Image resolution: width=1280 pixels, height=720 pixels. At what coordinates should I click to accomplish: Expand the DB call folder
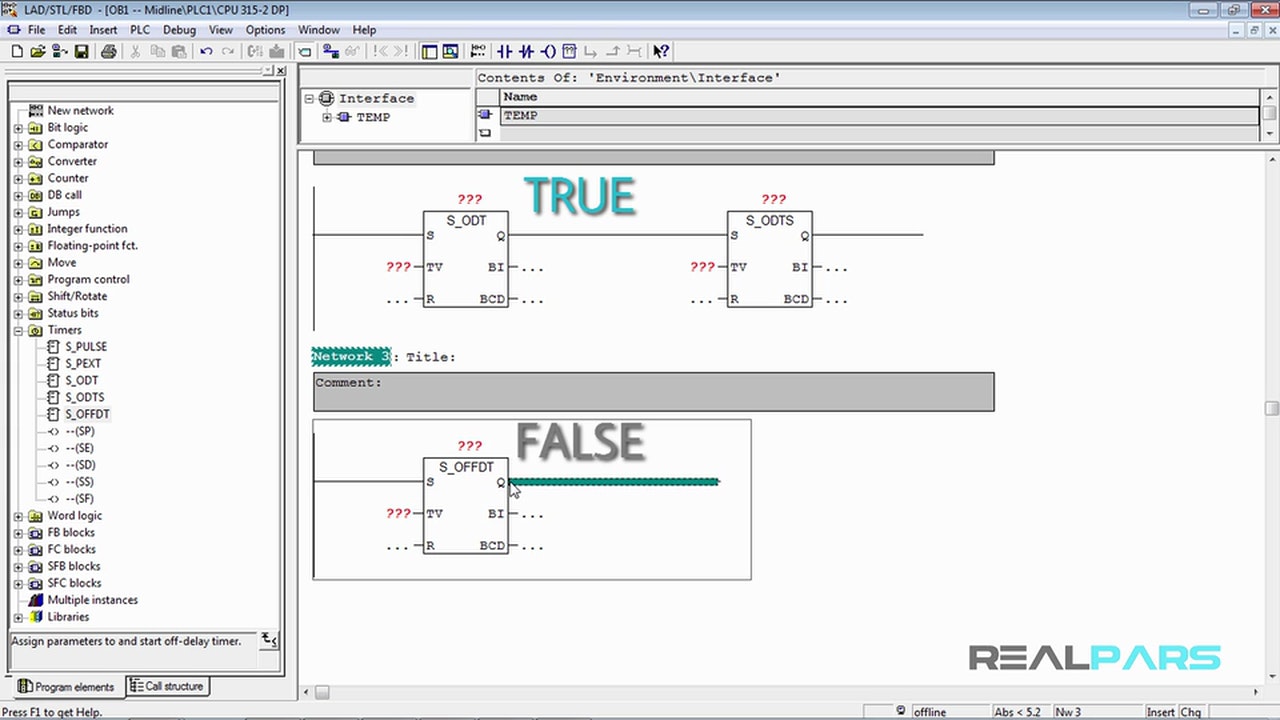pos(18,196)
